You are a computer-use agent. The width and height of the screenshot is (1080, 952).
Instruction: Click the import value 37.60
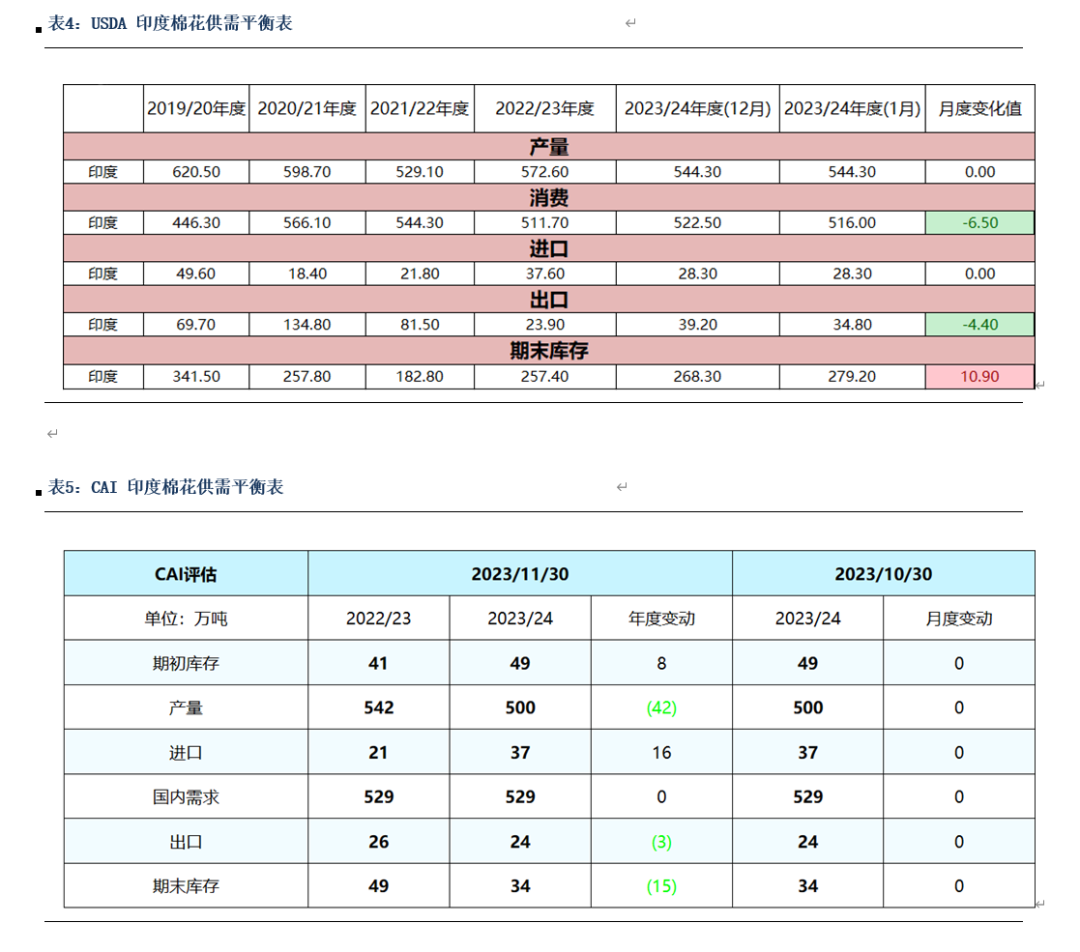(545, 273)
